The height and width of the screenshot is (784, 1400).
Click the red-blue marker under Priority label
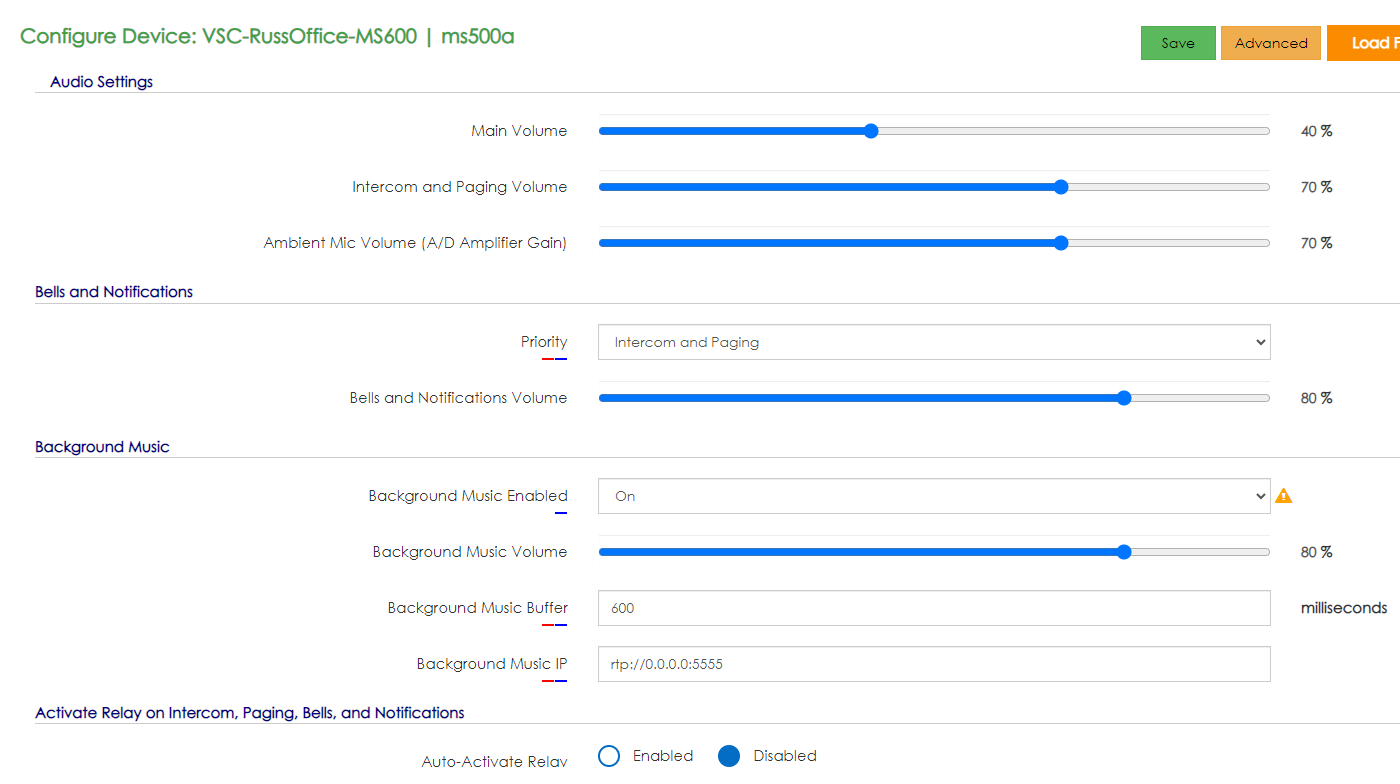click(554, 359)
